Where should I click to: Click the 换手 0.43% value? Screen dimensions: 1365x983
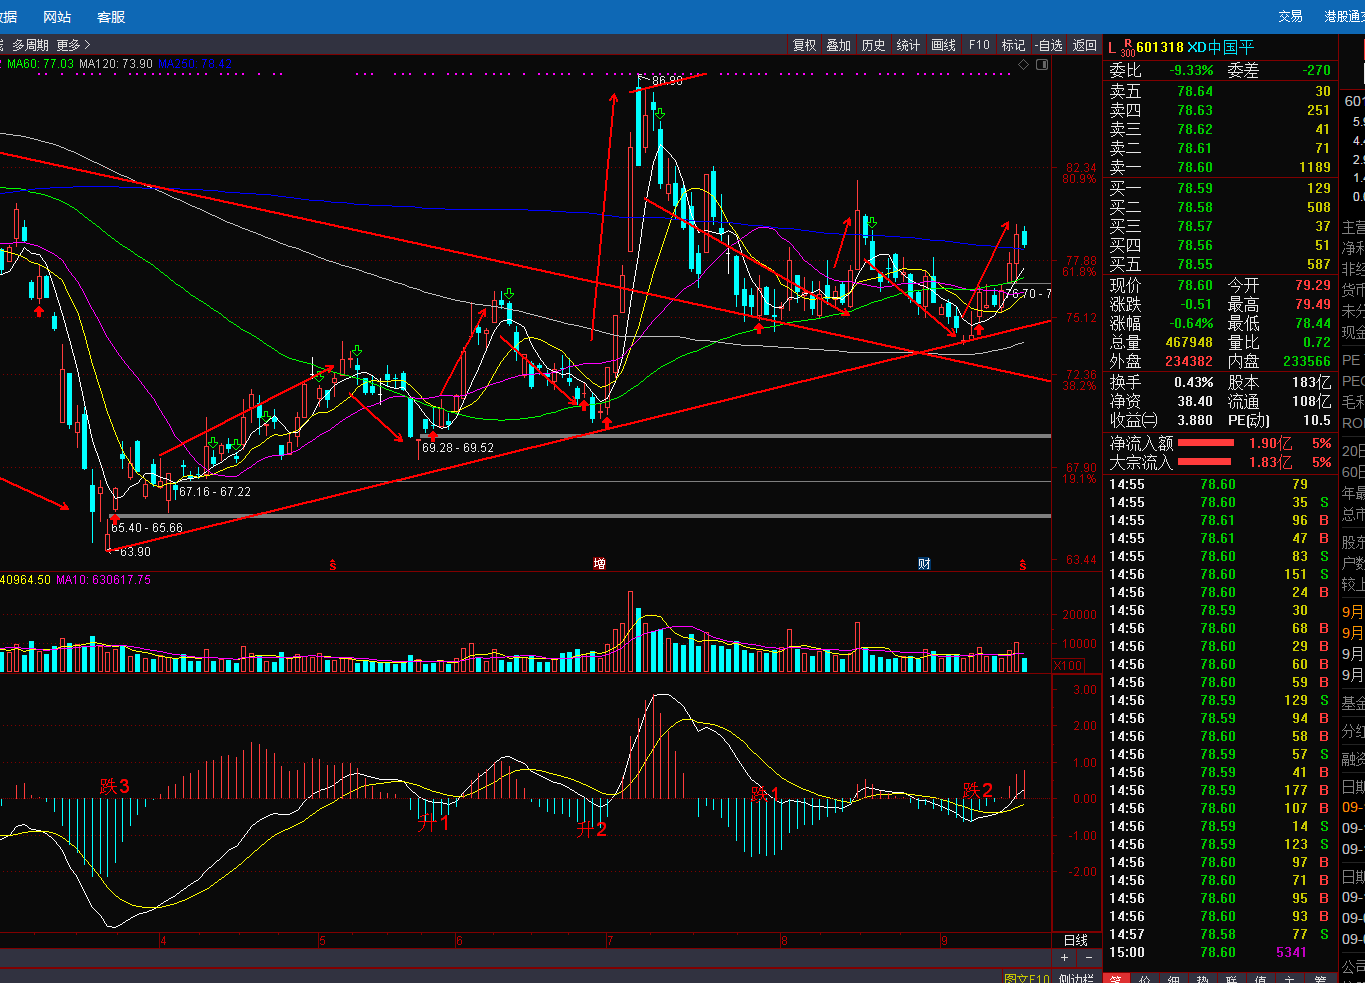click(x=1194, y=382)
